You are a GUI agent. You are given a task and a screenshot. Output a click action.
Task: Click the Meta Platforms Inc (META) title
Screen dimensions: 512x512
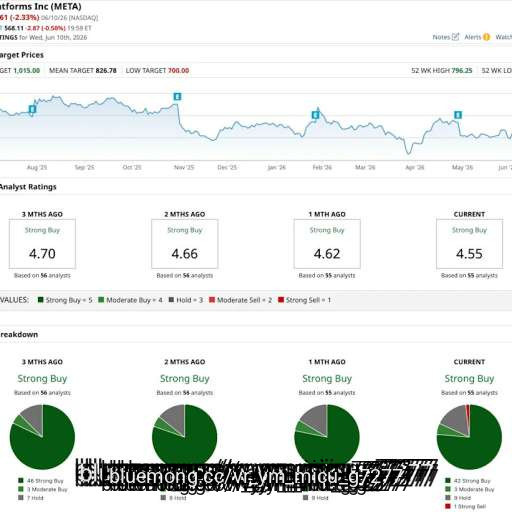(x=41, y=6)
